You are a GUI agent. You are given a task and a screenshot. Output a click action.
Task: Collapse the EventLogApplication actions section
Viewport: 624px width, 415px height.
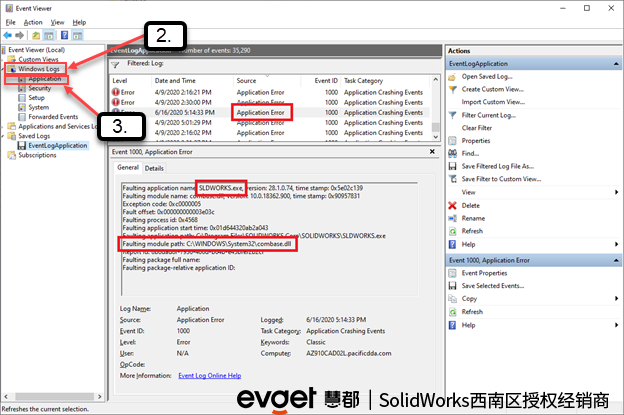(616, 64)
